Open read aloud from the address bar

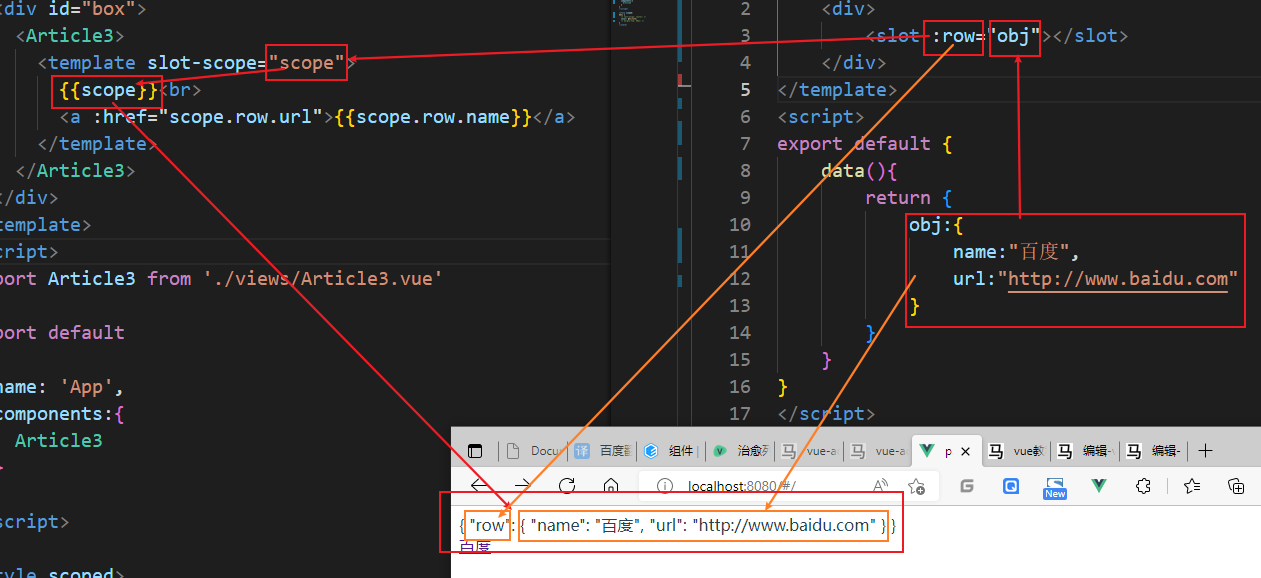click(x=878, y=485)
